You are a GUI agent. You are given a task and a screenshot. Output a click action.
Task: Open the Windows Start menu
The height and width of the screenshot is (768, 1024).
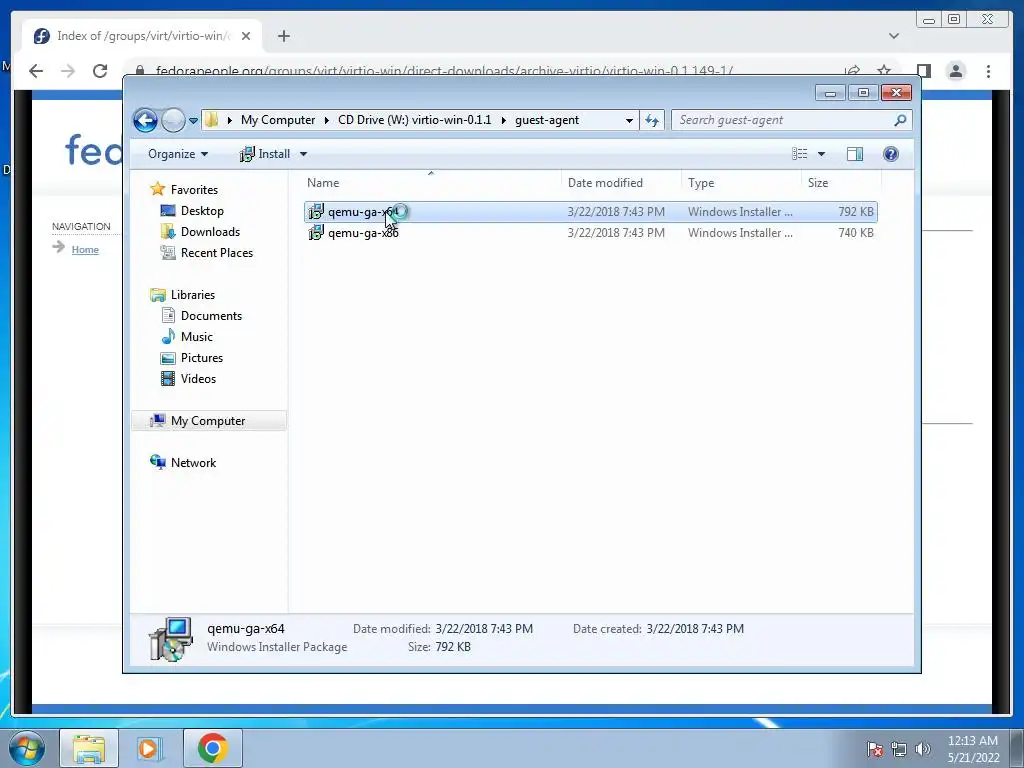27,748
